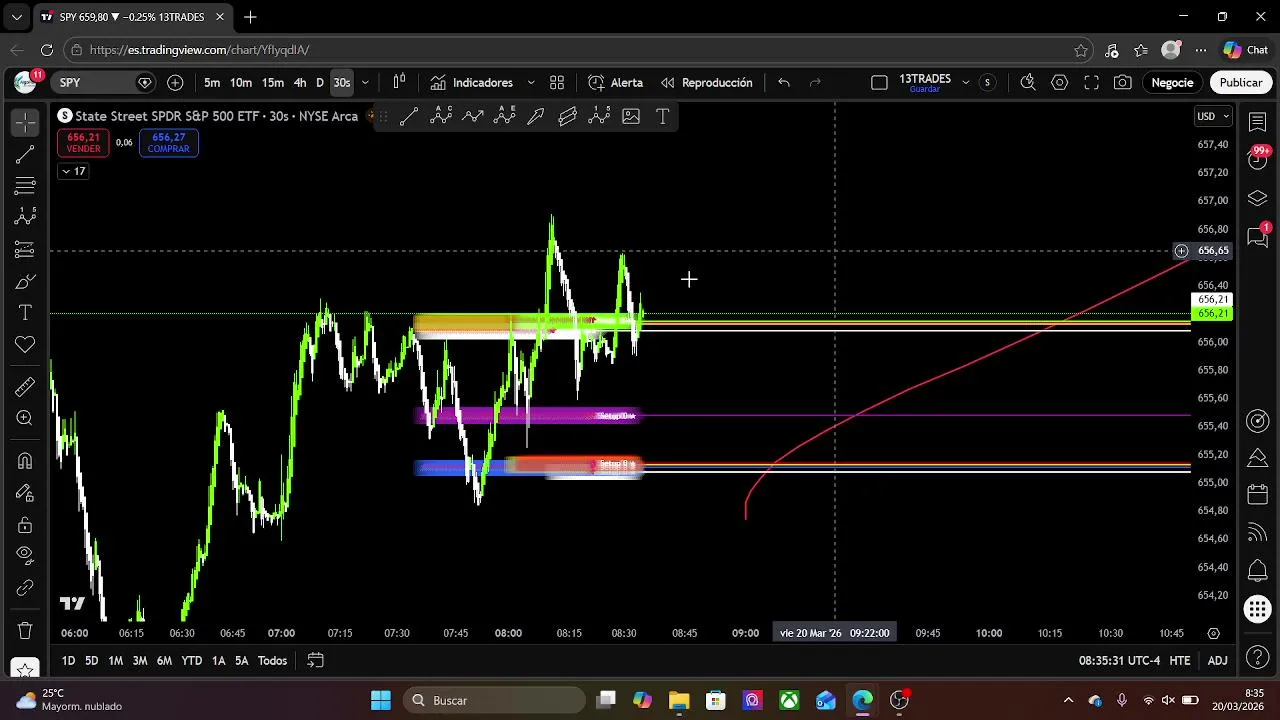
Task: Expand the timeframe interval dropdown
Action: 365,82
